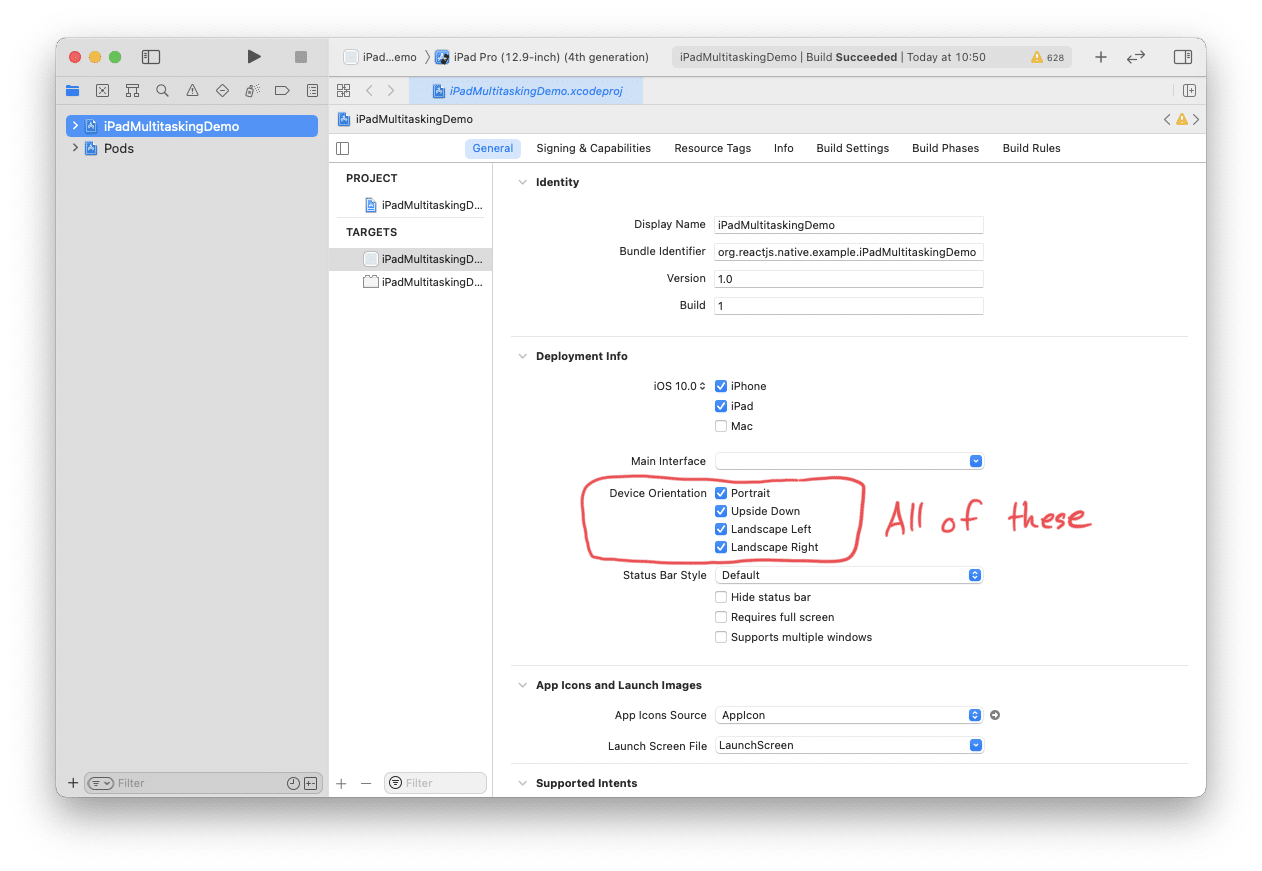Expand the Pods project in navigator
Screen dimensions: 1262x871
pyautogui.click(x=75, y=148)
